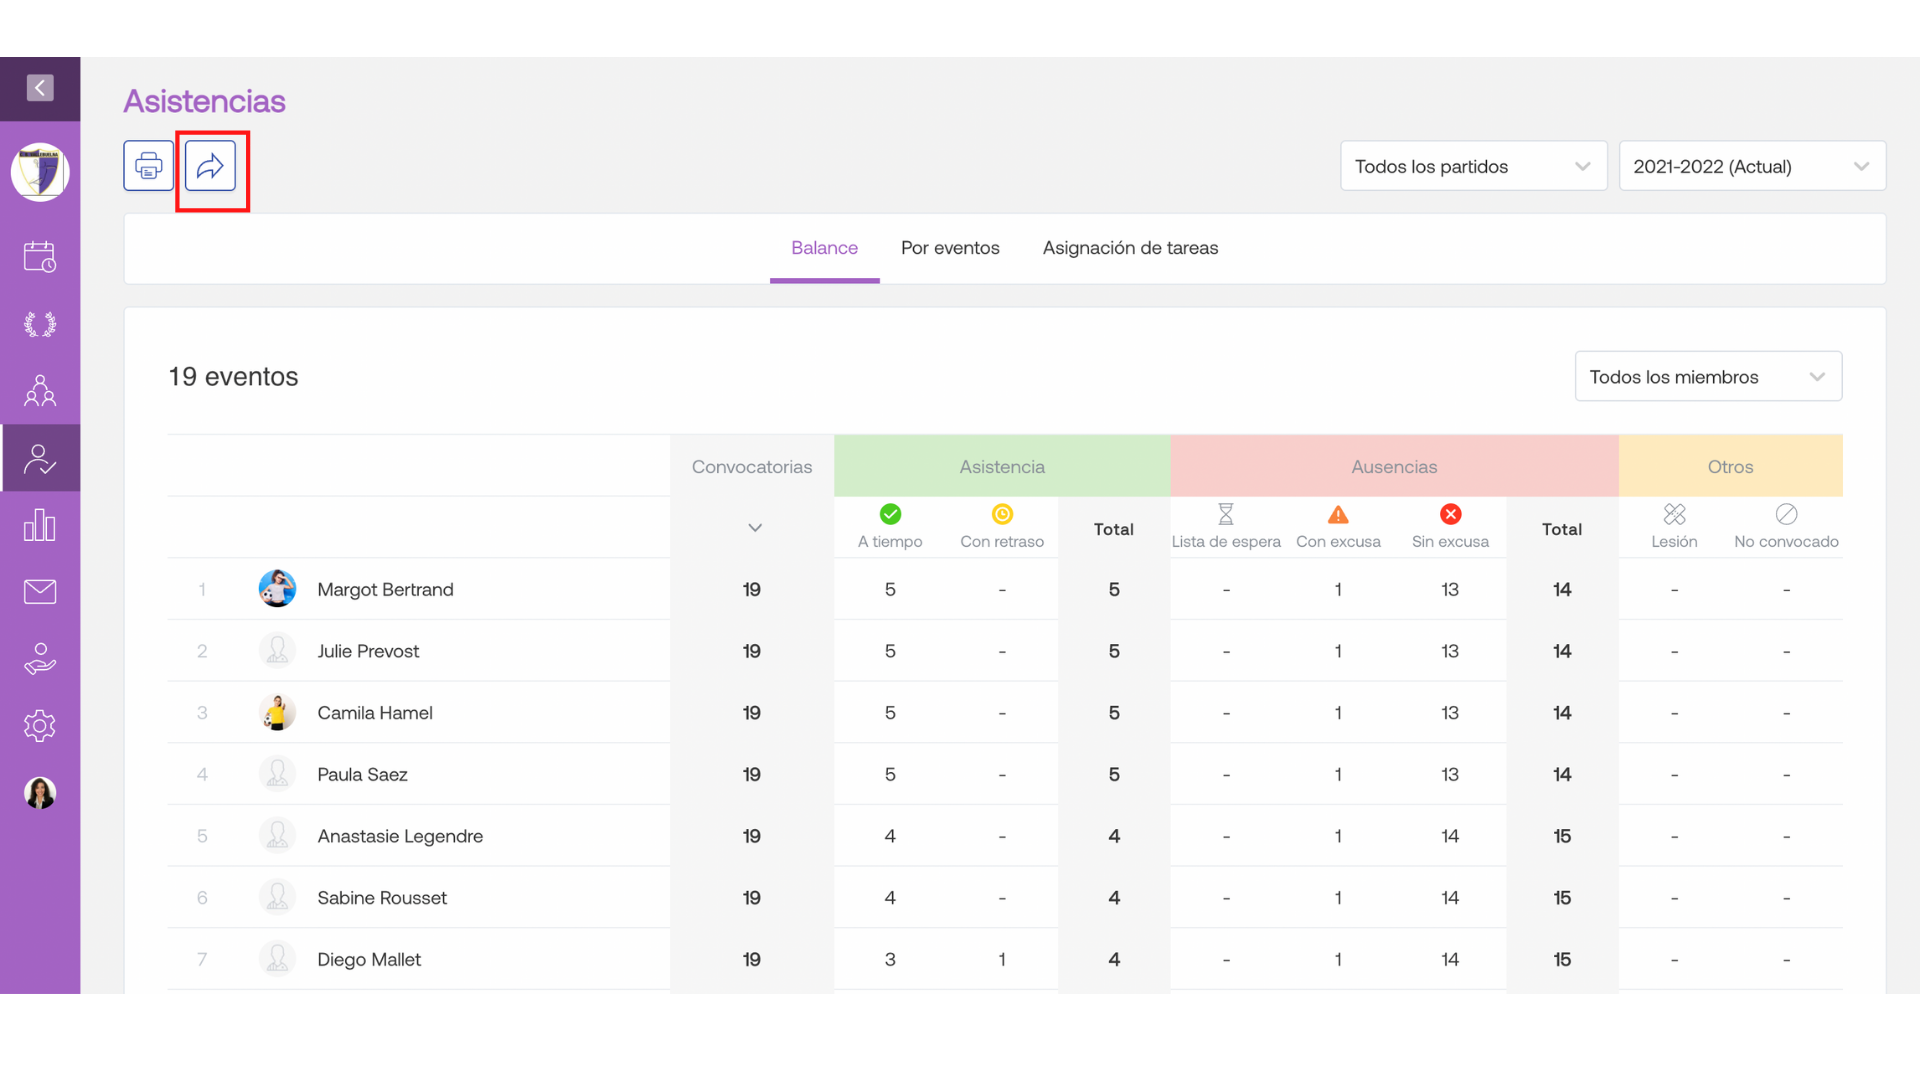Open the 2021-2022 (Actual) season dropdown

(1752, 166)
